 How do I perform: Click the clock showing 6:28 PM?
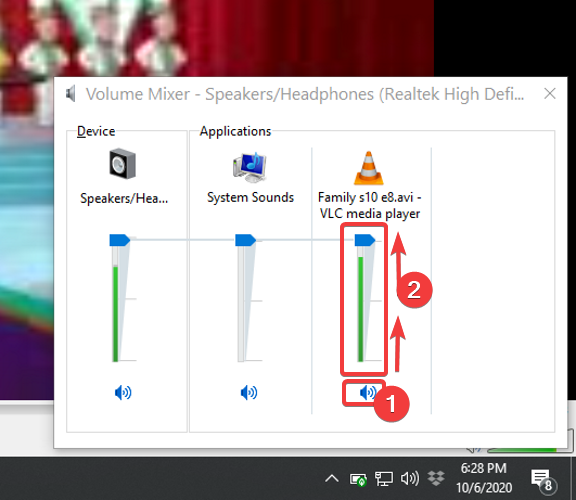[483, 468]
